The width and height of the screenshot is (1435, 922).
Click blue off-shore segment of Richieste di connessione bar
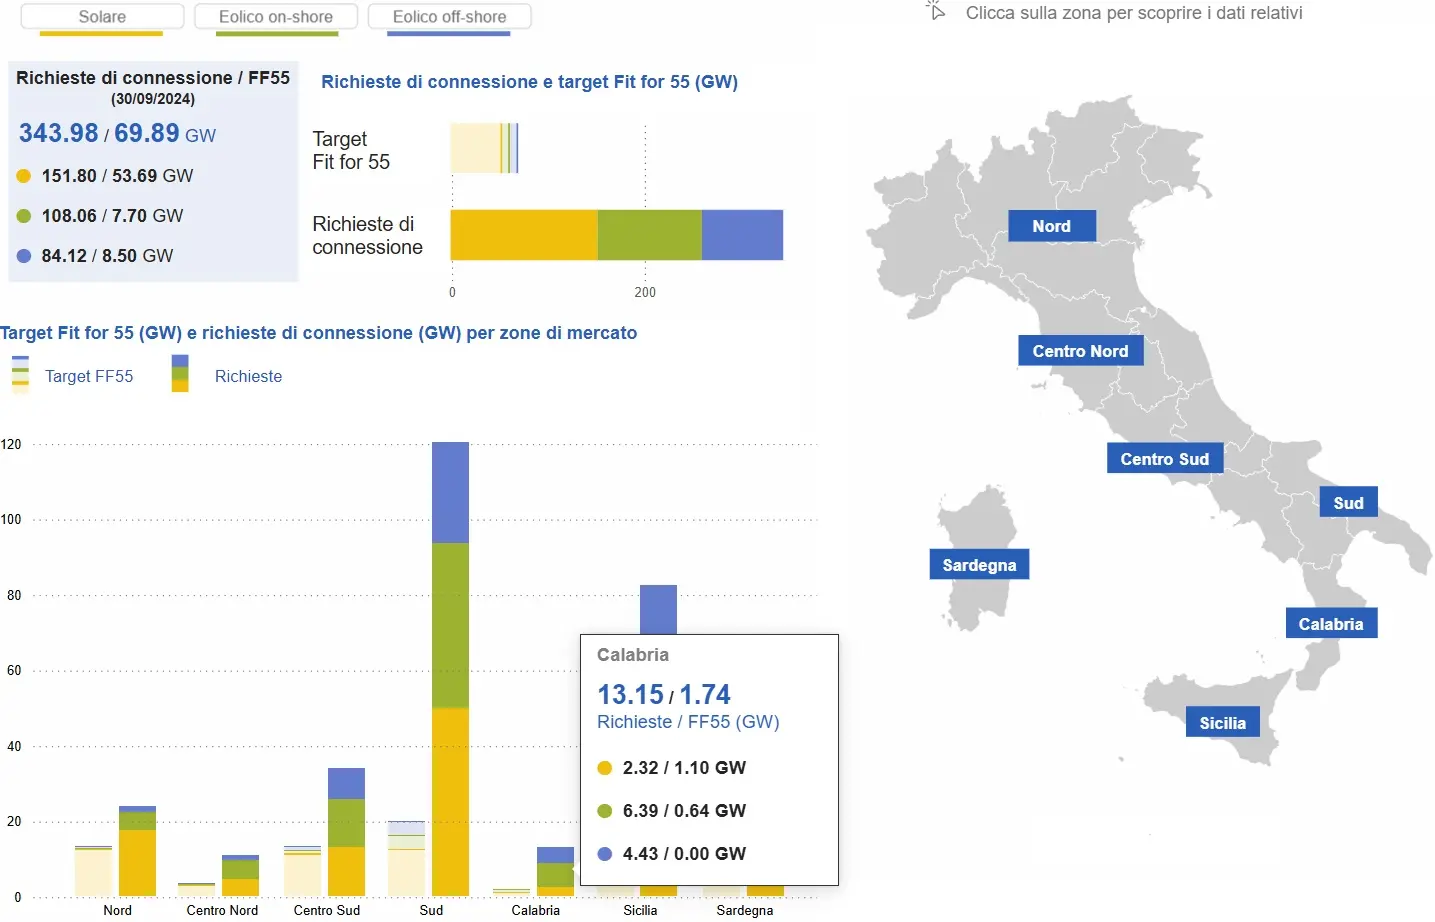click(742, 235)
